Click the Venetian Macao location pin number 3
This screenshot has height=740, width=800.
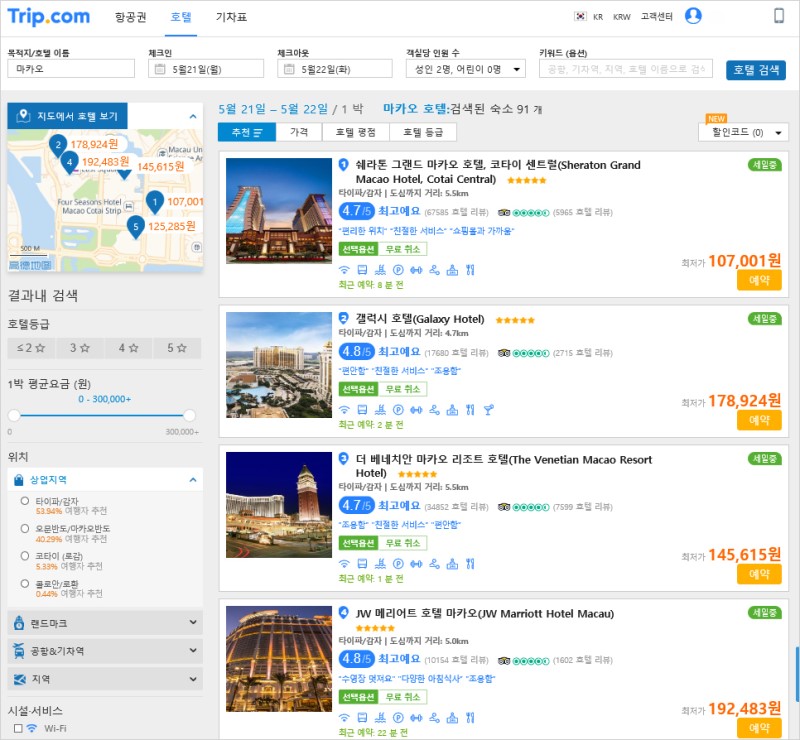(x=343, y=459)
